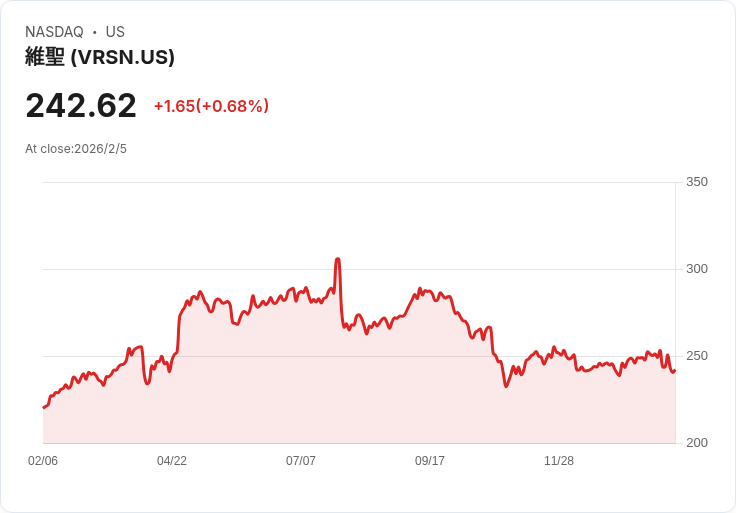Click the price line's dip after 09/17
Image resolution: width=736 pixels, height=513 pixels.
pyautogui.click(x=506, y=386)
